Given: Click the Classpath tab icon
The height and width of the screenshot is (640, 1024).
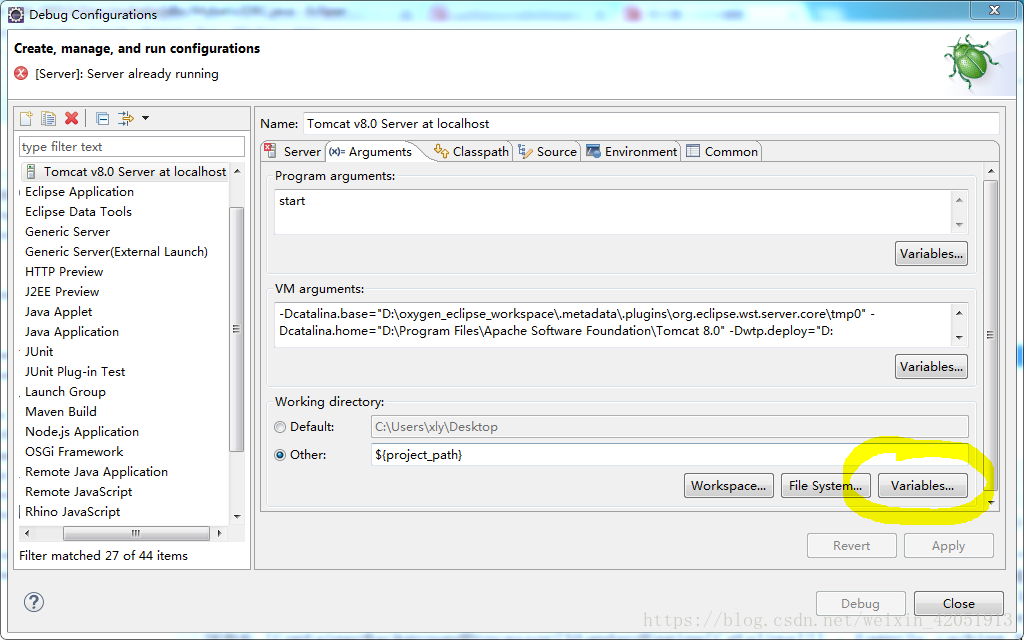Looking at the screenshot, I should point(441,152).
